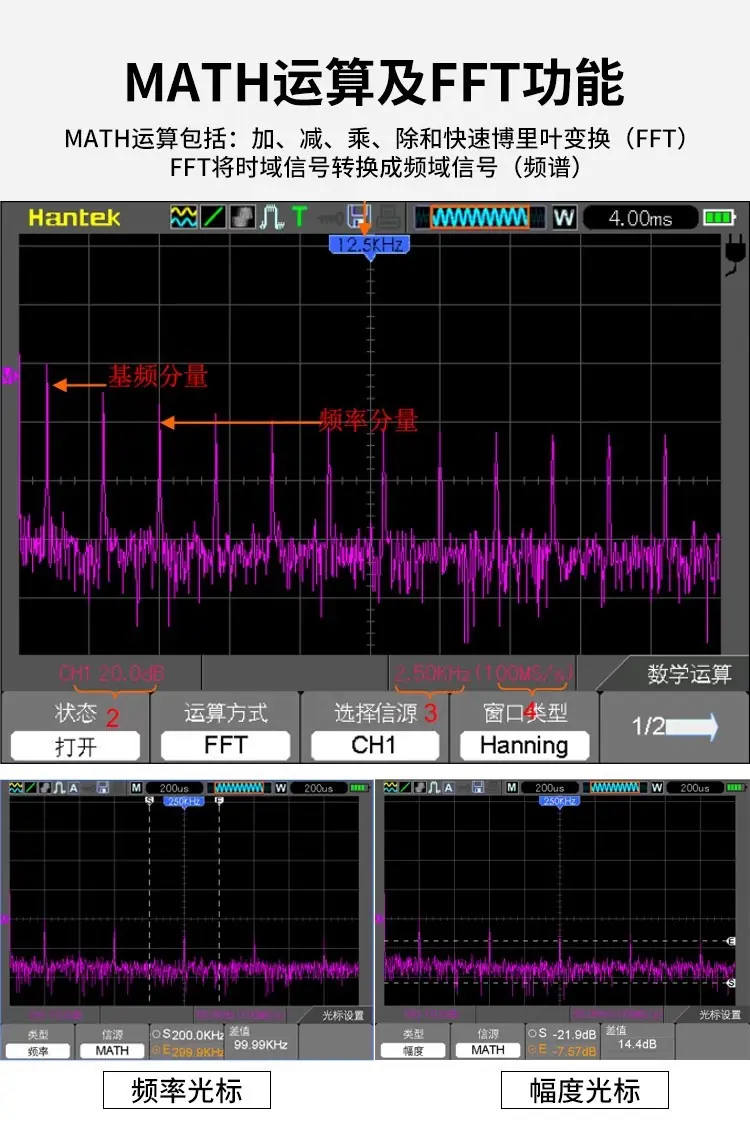The width and height of the screenshot is (750, 1145).
Task: Click the A icon in frequency cursor screen
Action: (x=73, y=788)
